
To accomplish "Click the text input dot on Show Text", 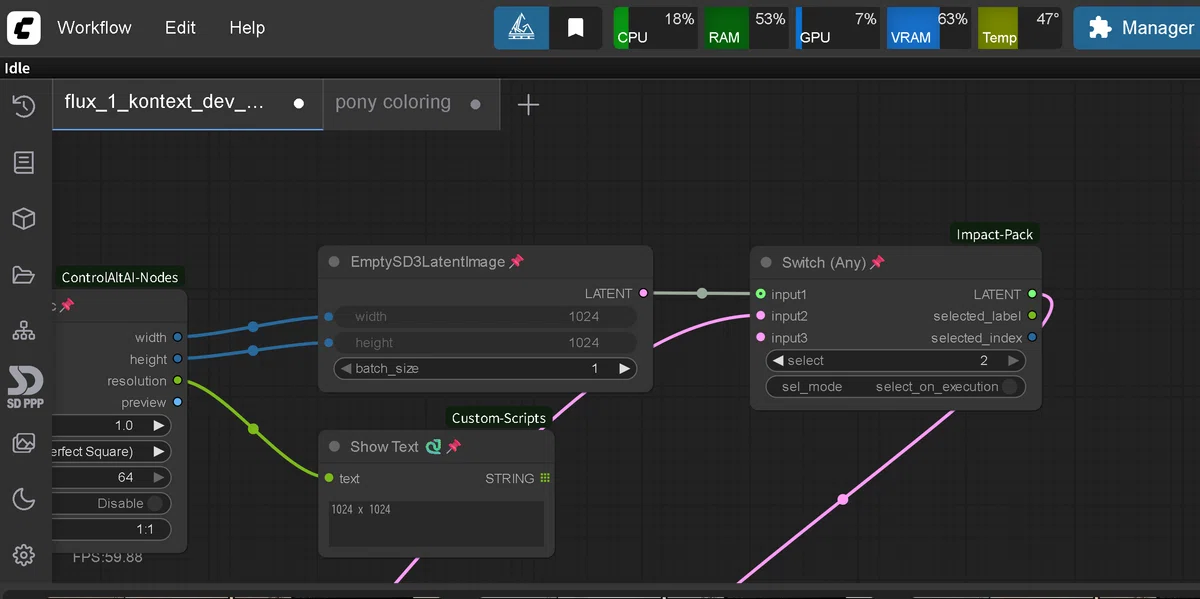I will 329,478.
